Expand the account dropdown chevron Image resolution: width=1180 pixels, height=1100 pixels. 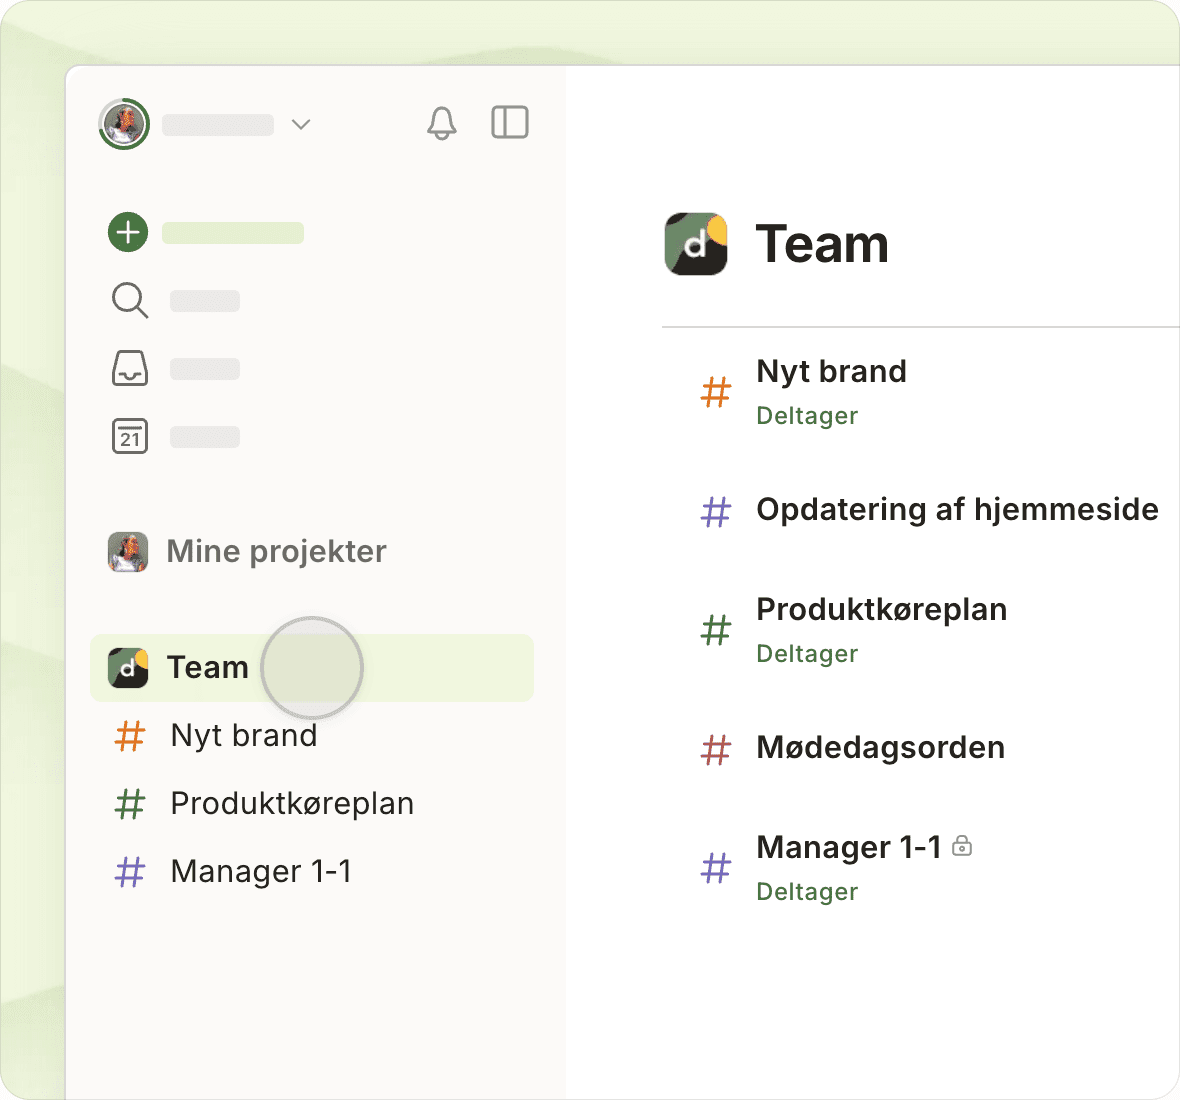pyautogui.click(x=301, y=124)
